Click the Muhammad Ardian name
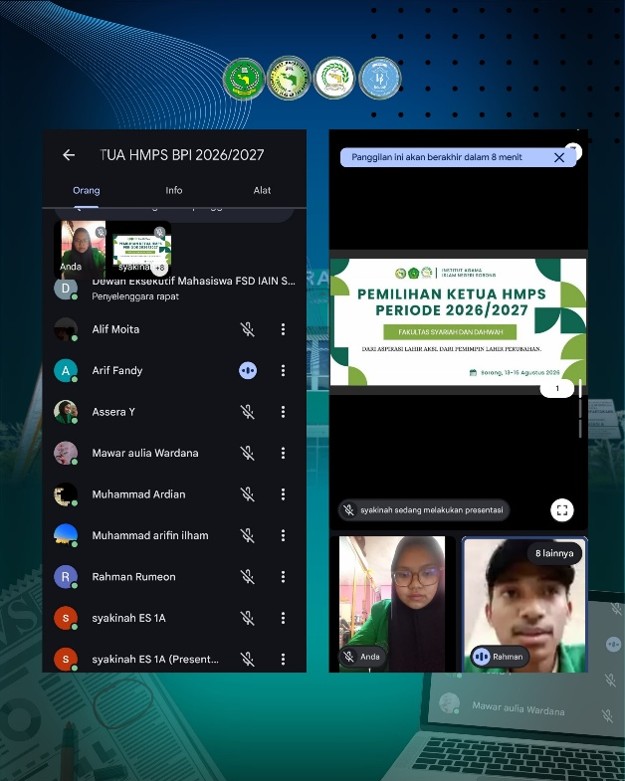This screenshot has width=625, height=781. 138,494
